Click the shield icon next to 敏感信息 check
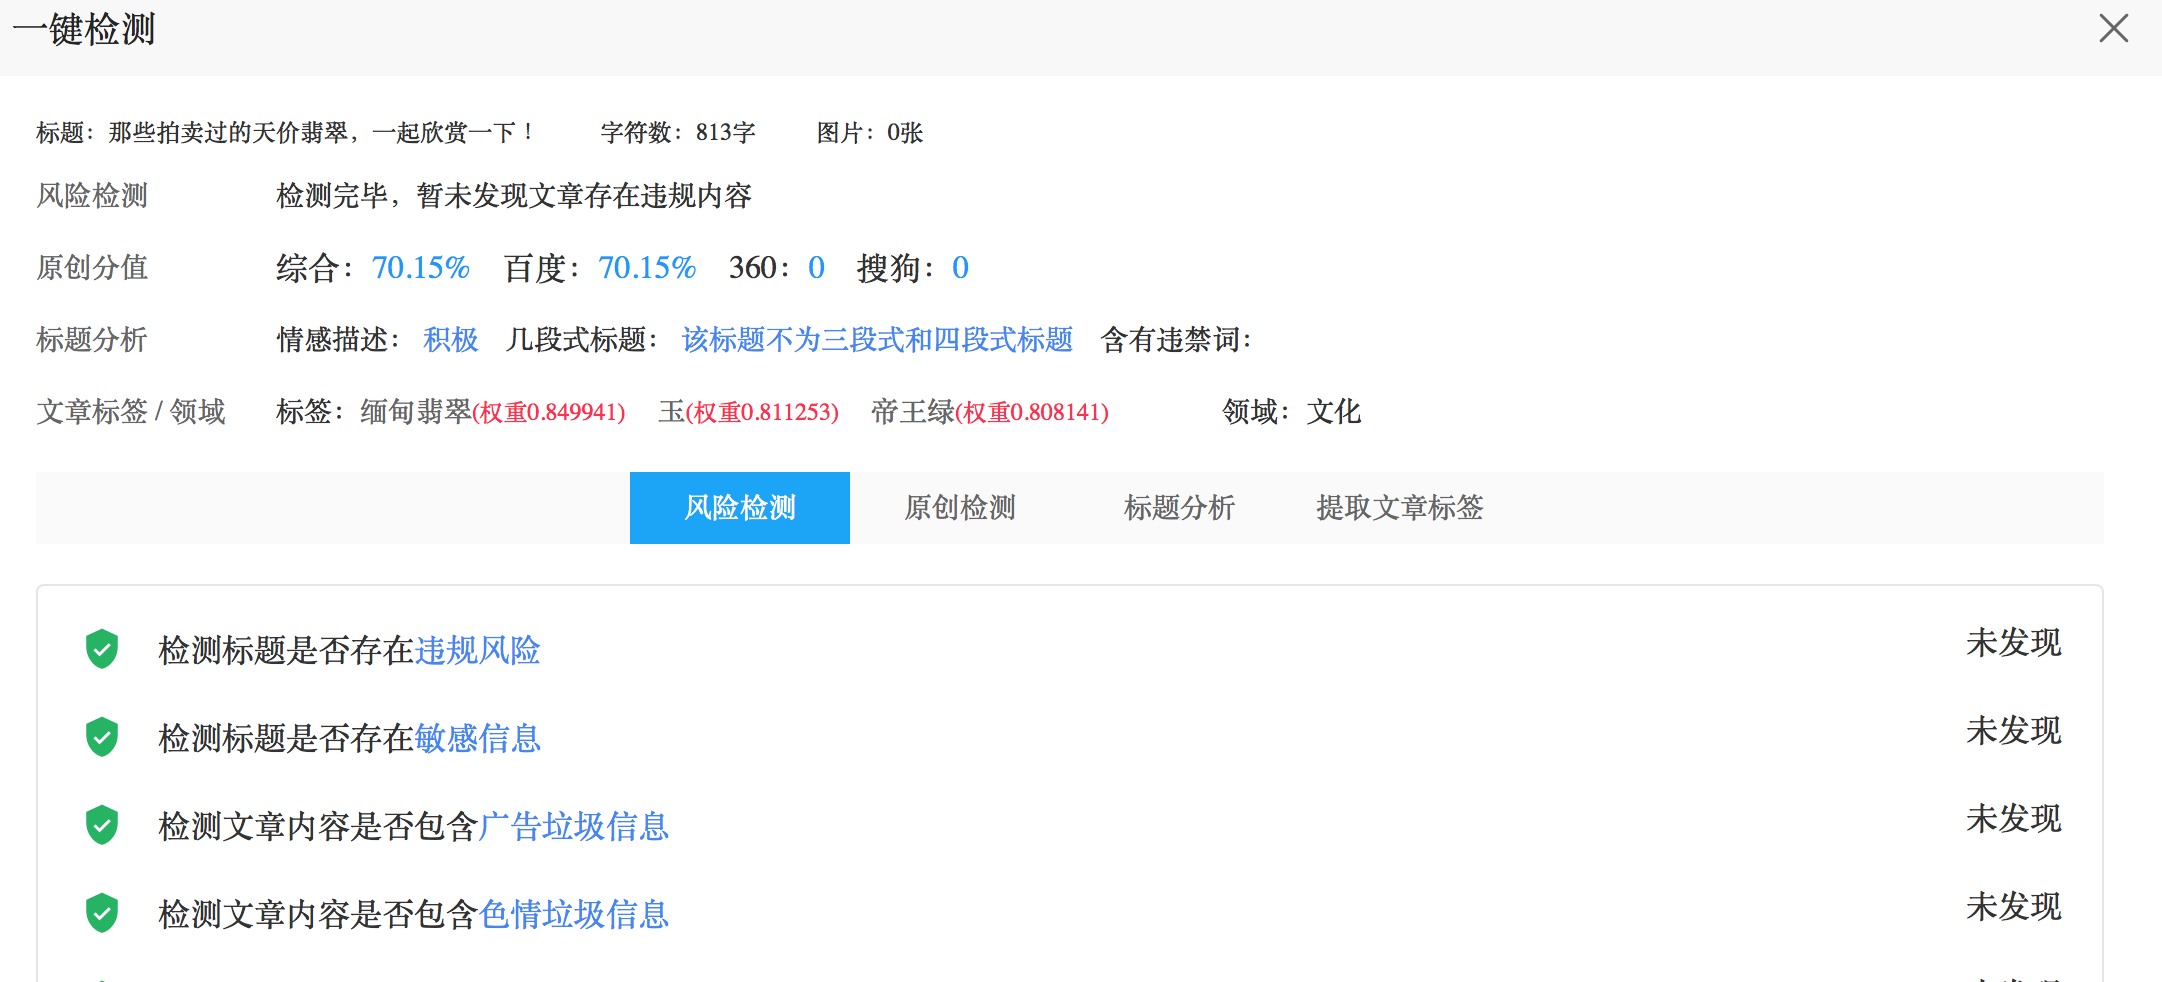 click(x=101, y=737)
